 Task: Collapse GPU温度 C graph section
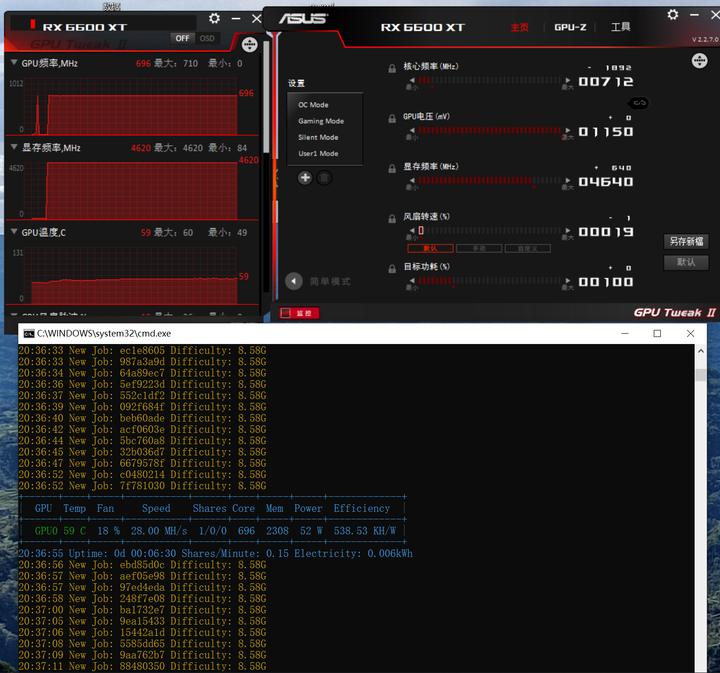[13, 232]
